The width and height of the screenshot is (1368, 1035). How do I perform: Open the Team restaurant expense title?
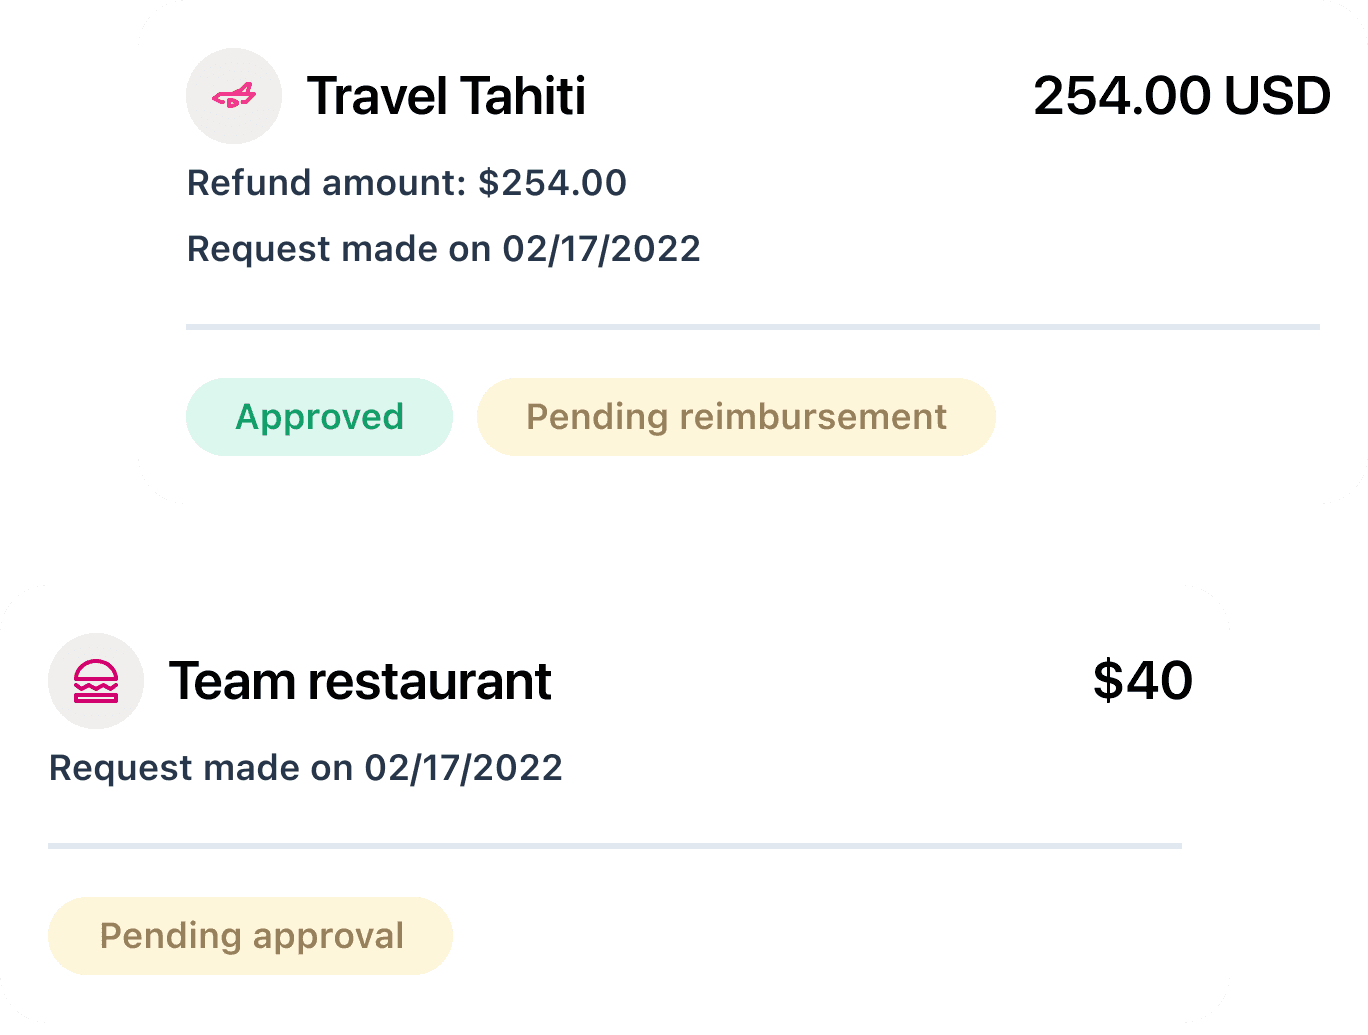tap(360, 681)
